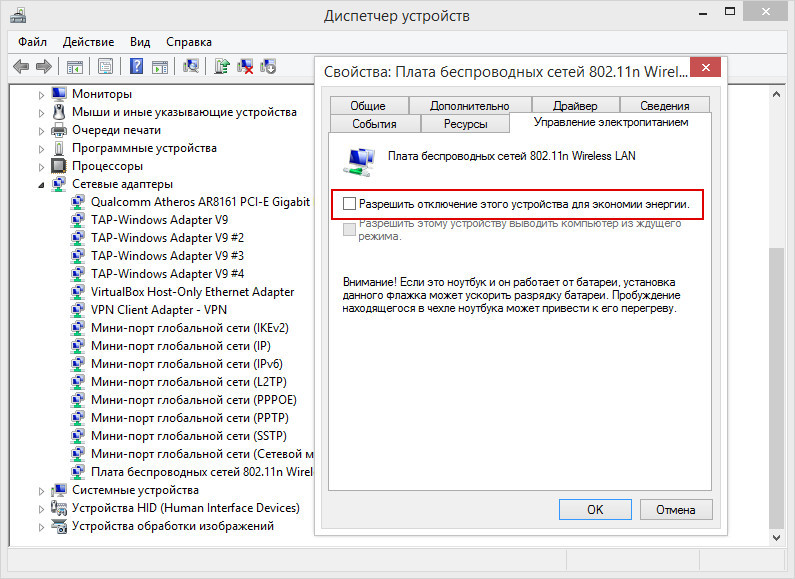Switch to the Сведения tab

[665, 105]
